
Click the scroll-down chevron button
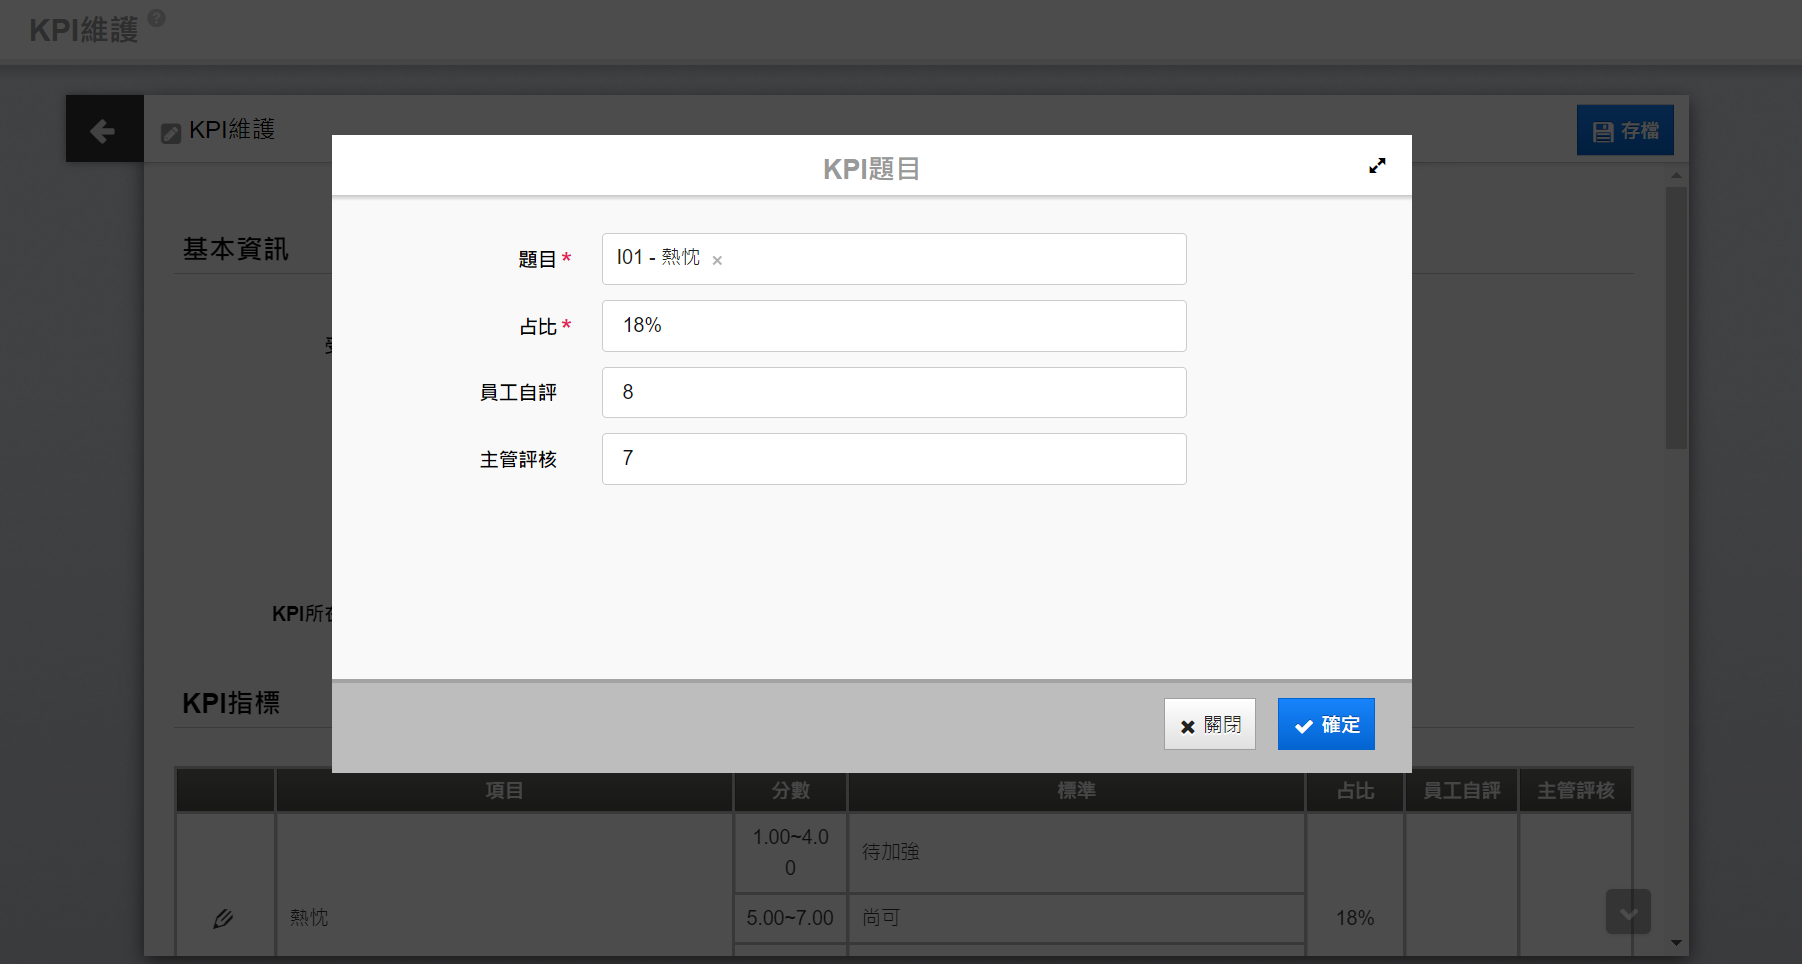(1628, 912)
